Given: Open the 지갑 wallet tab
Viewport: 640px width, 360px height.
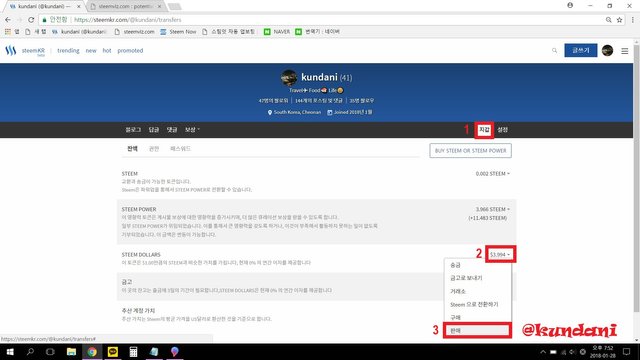Looking at the screenshot, I should (484, 129).
